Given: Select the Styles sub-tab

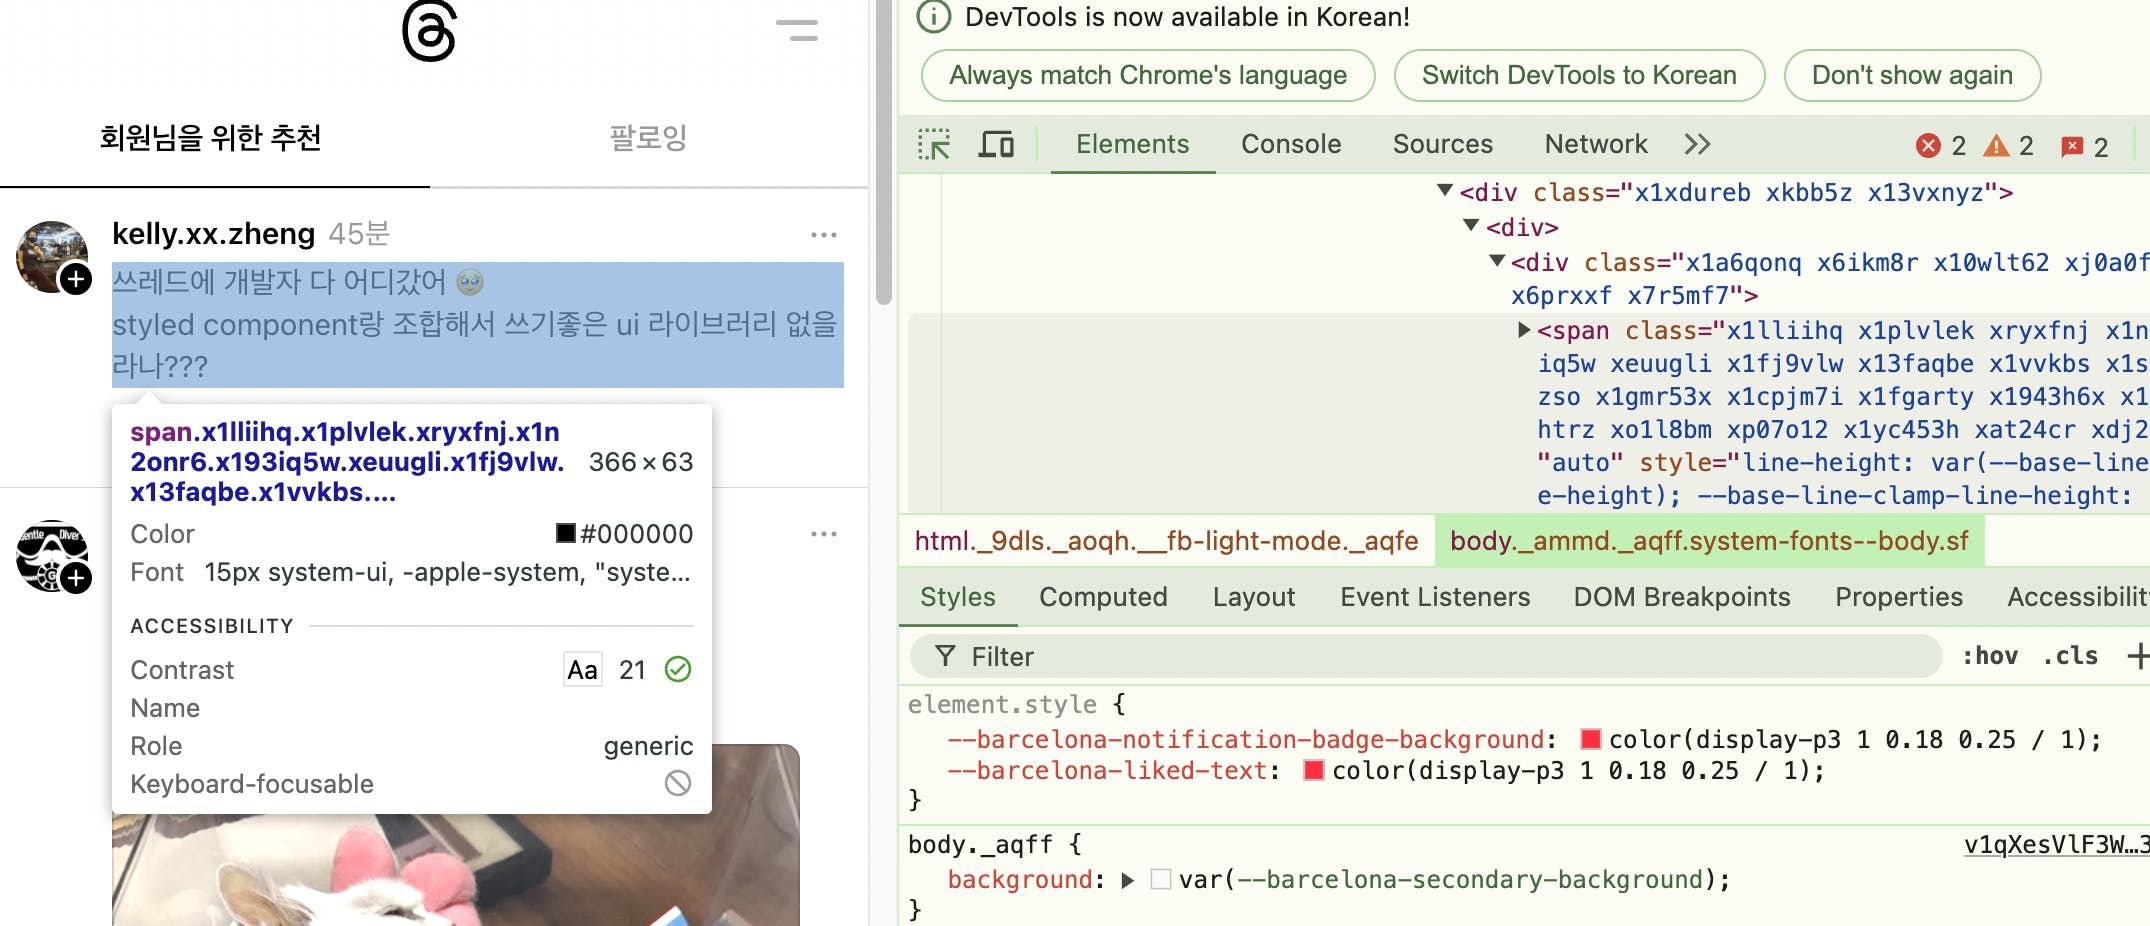Looking at the screenshot, I should coord(957,597).
